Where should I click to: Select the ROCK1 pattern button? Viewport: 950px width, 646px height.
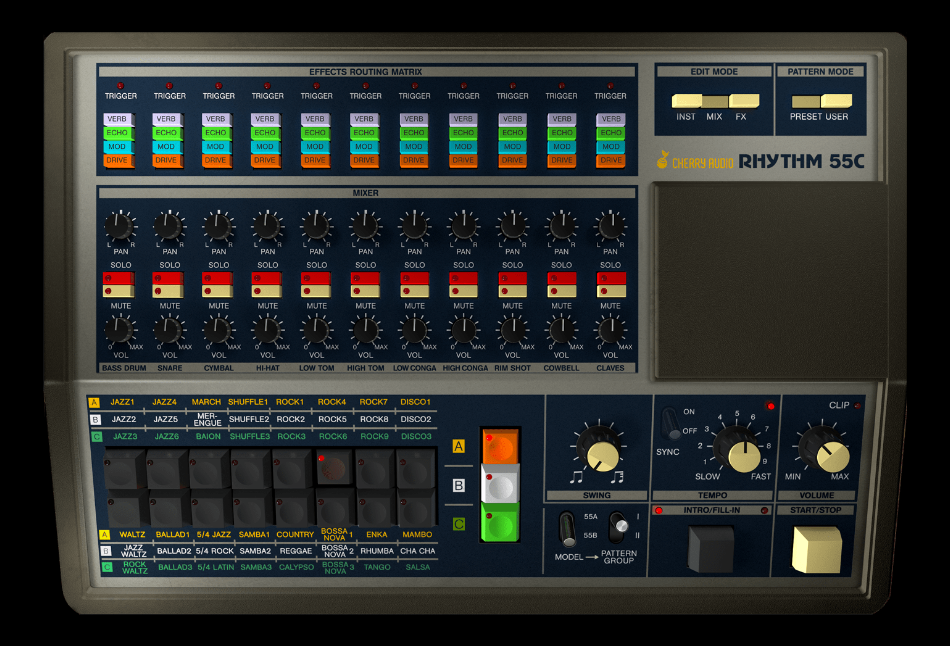pos(292,468)
